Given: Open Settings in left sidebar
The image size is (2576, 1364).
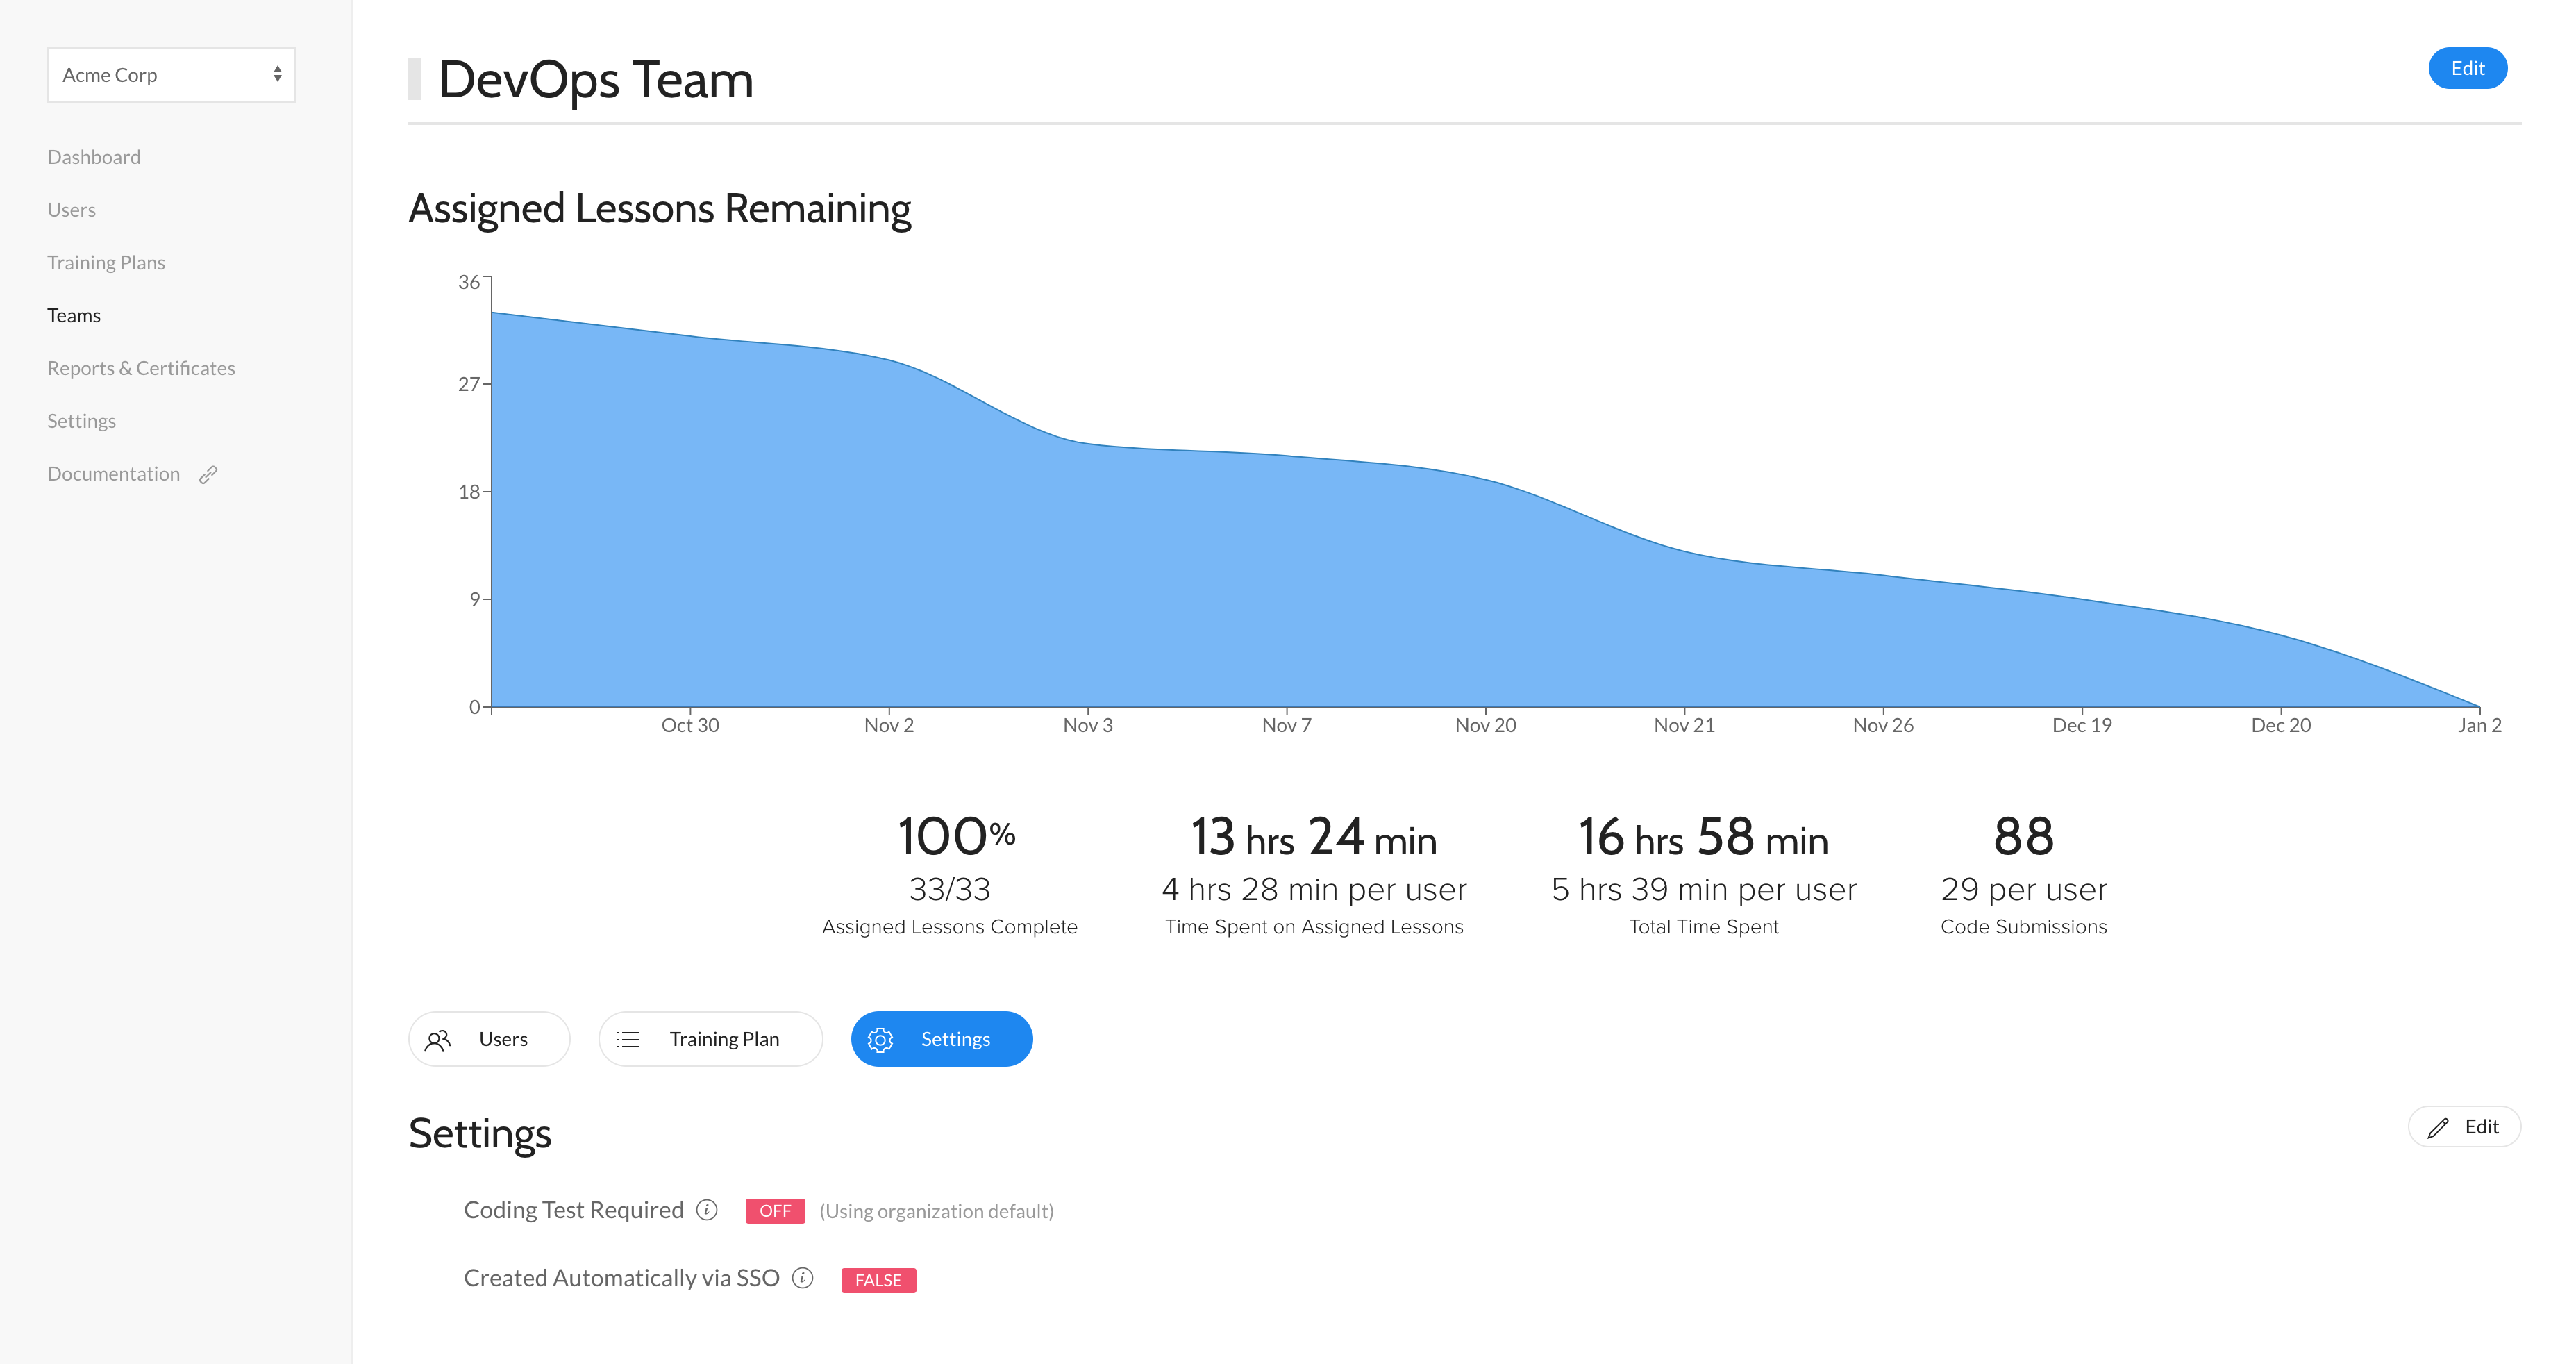Looking at the screenshot, I should 81,421.
